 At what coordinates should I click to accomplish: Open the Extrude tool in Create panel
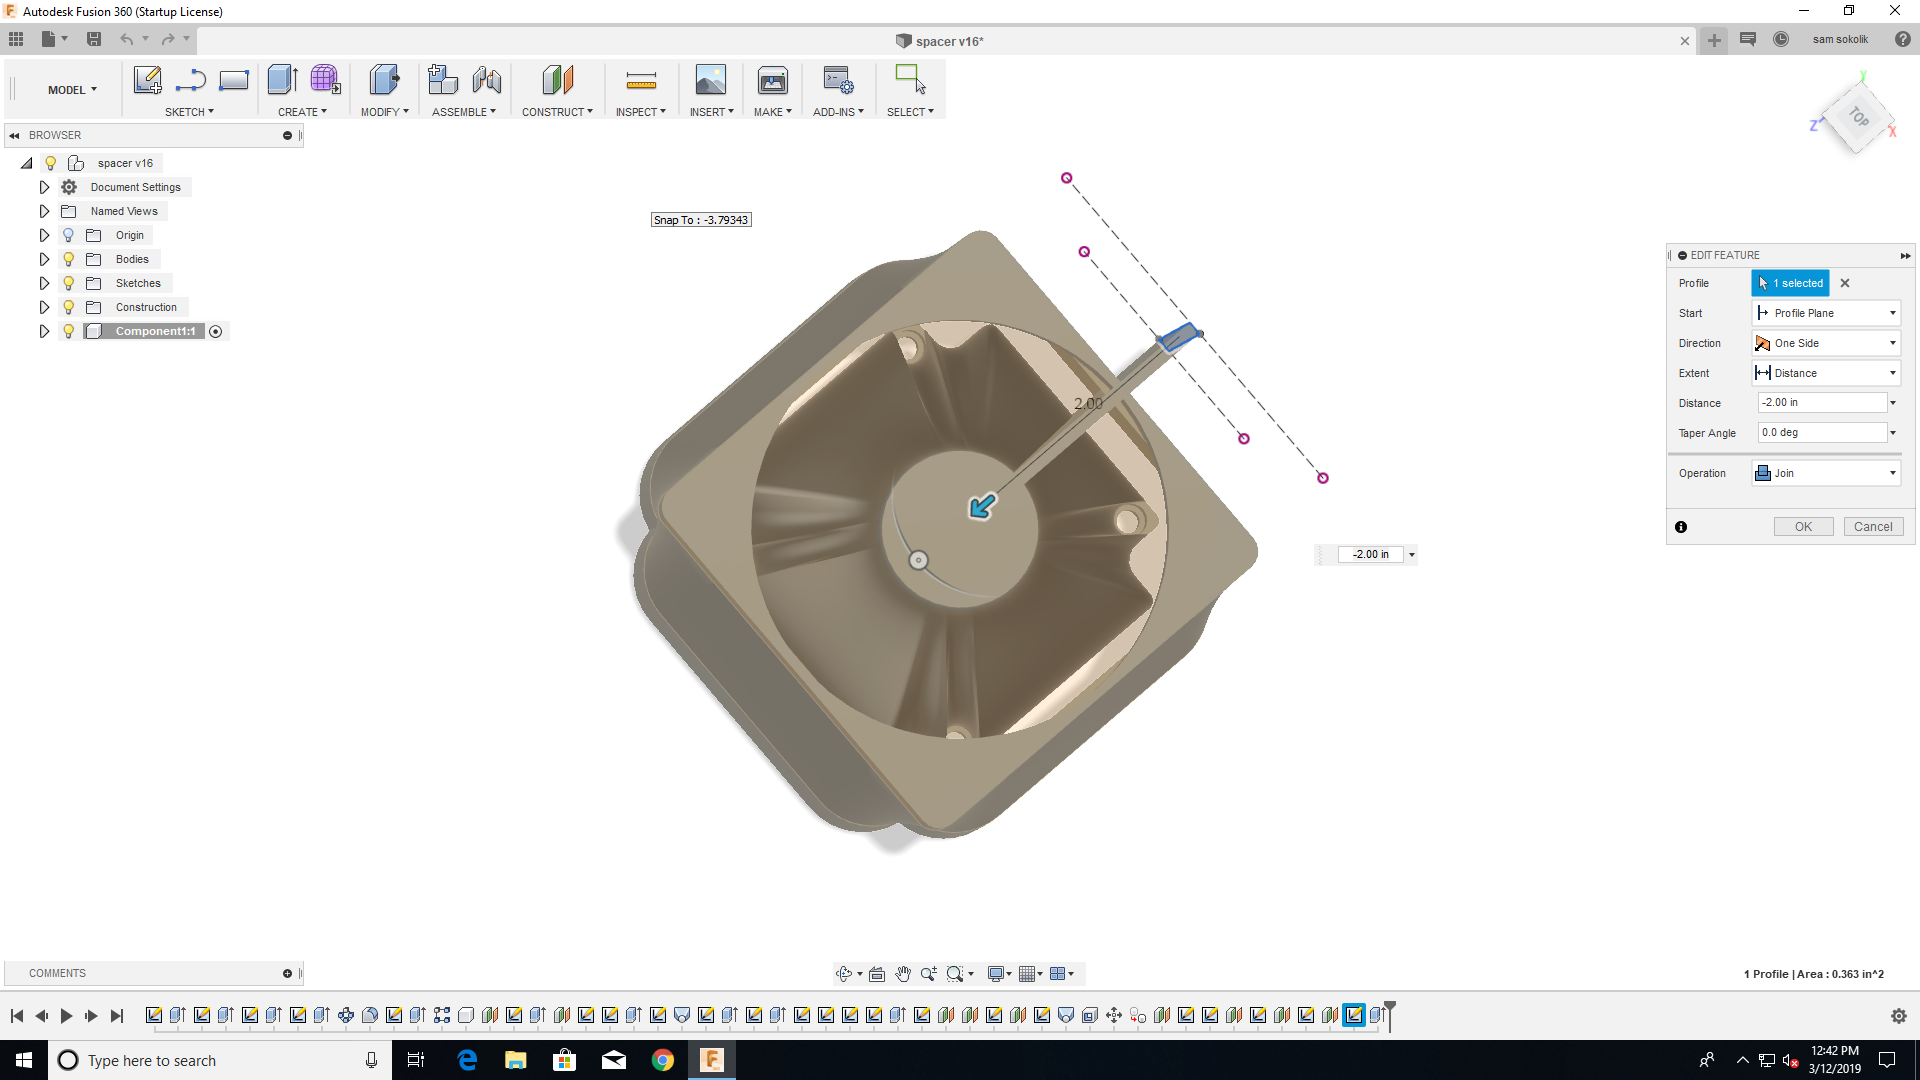click(x=281, y=80)
